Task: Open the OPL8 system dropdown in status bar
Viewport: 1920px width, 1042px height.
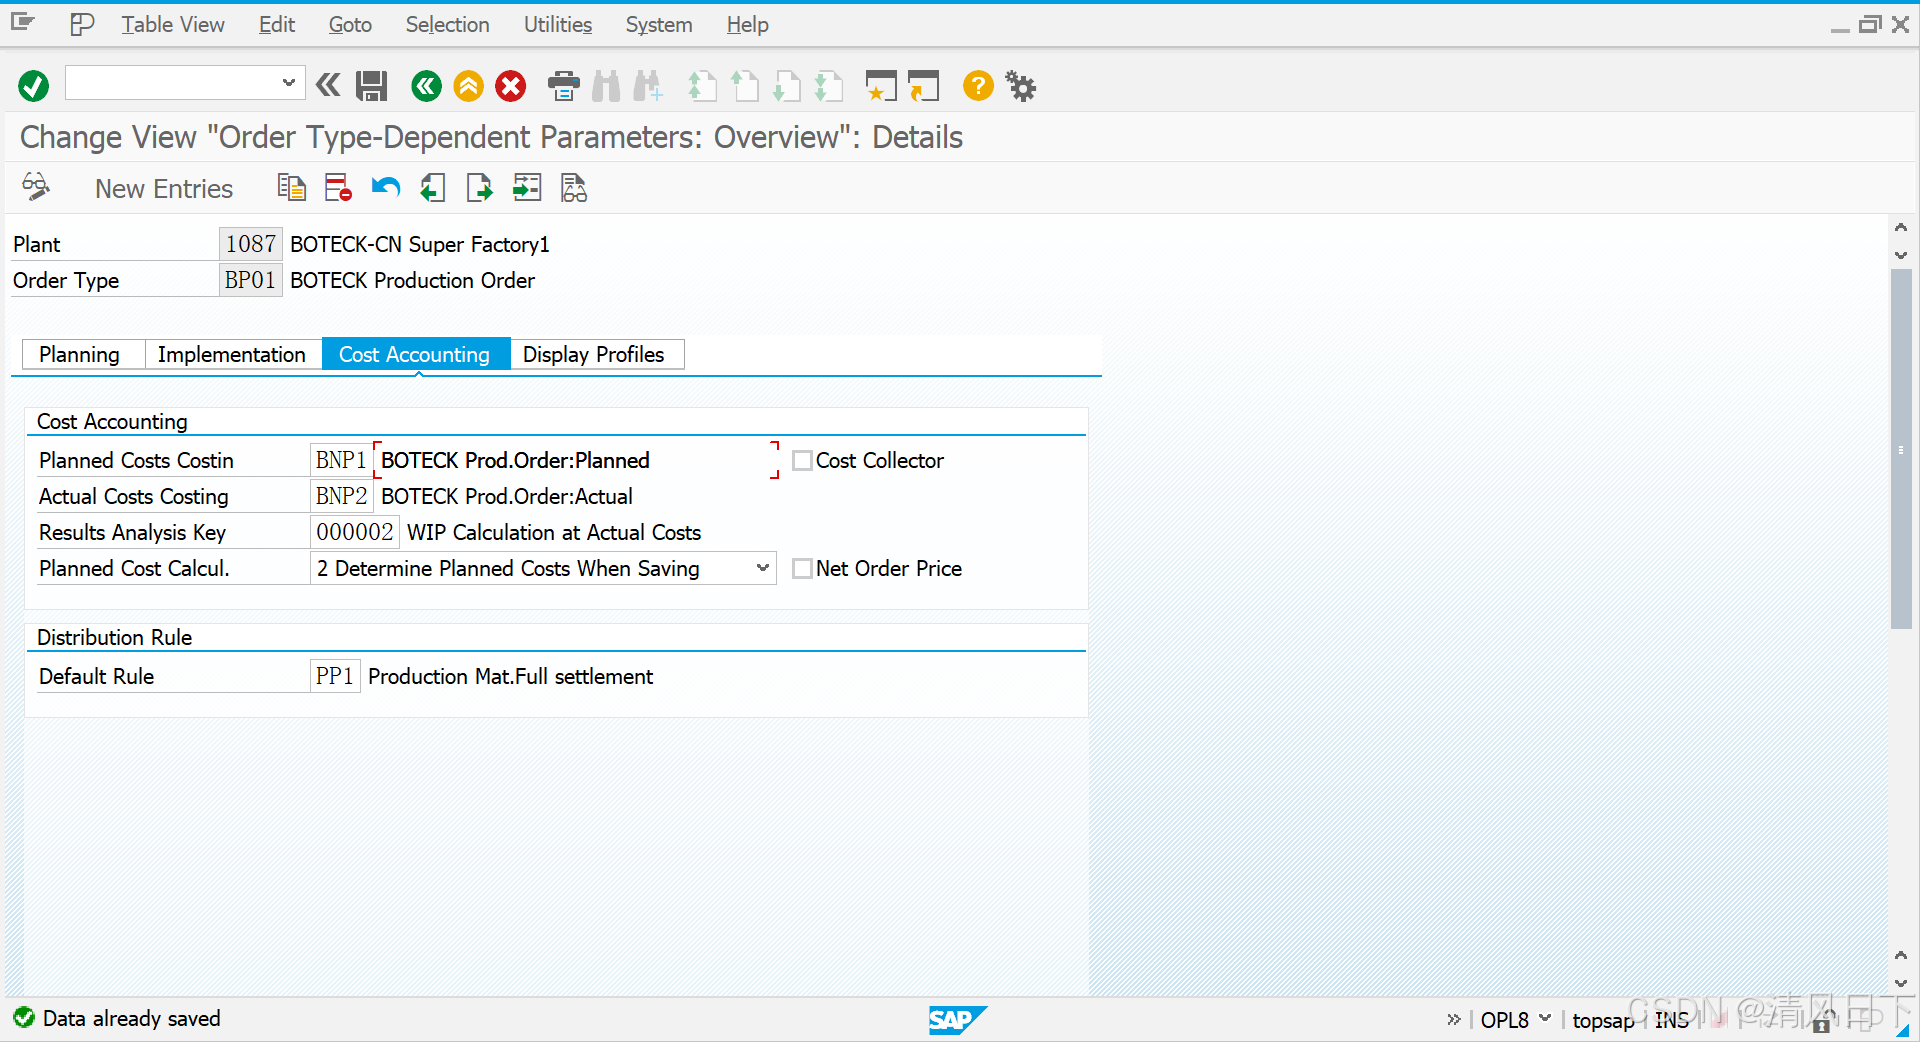Action: pos(1545,1018)
